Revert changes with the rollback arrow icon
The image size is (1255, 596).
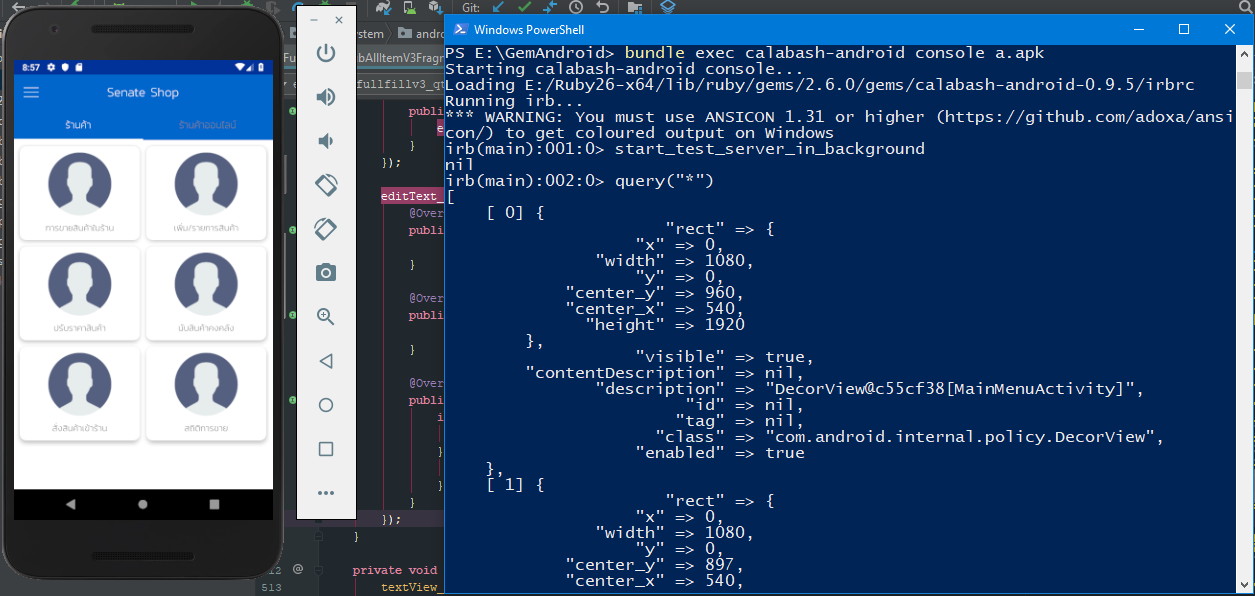pyautogui.click(x=602, y=8)
